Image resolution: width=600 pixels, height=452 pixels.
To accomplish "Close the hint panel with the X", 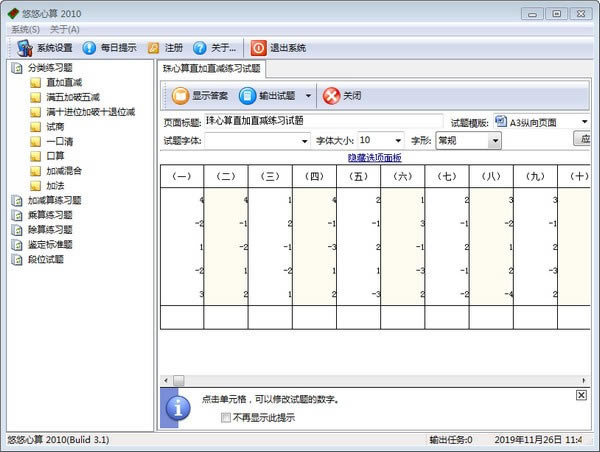I will coord(582,396).
